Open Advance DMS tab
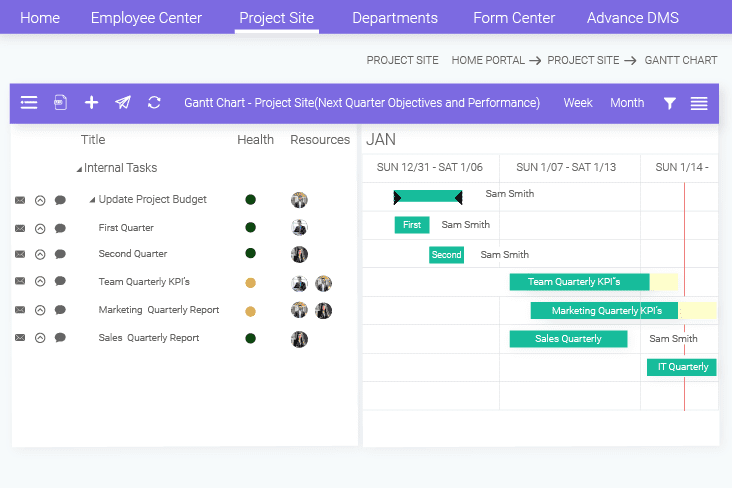The height and width of the screenshot is (488, 732). click(633, 18)
